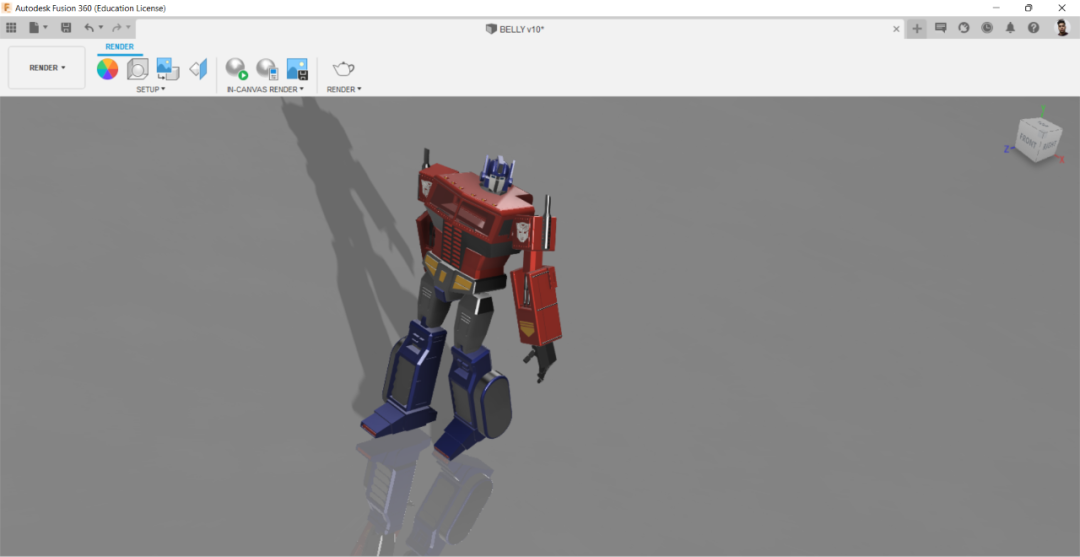Screen dimensions: 1080x557
Task: Click the teapot Render icon
Action: tap(344, 68)
